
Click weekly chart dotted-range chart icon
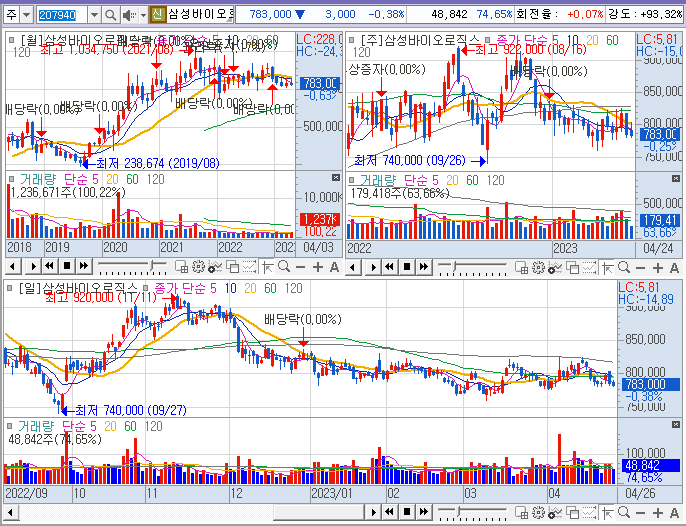tap(589, 267)
